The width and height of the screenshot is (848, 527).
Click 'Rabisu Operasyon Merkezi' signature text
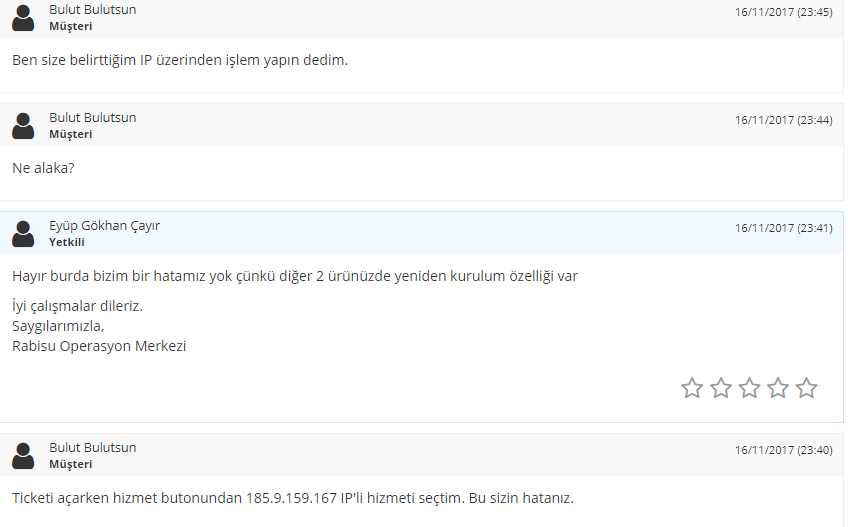[99, 346]
